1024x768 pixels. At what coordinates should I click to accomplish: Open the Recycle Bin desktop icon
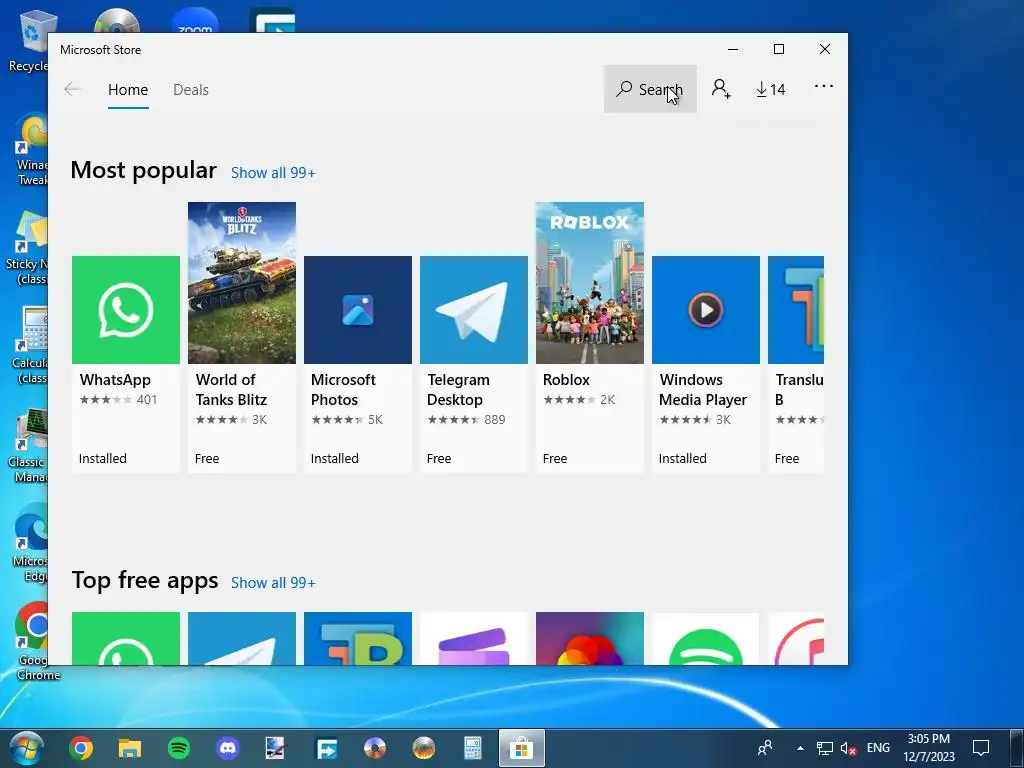coord(29,41)
